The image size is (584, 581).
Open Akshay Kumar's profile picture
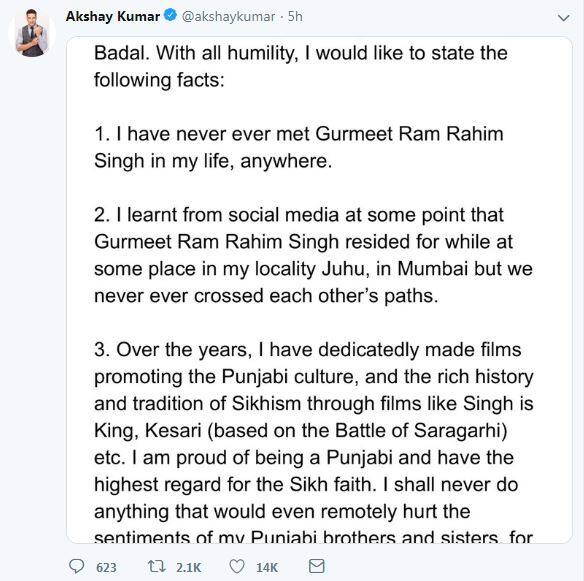[x=32, y=33]
